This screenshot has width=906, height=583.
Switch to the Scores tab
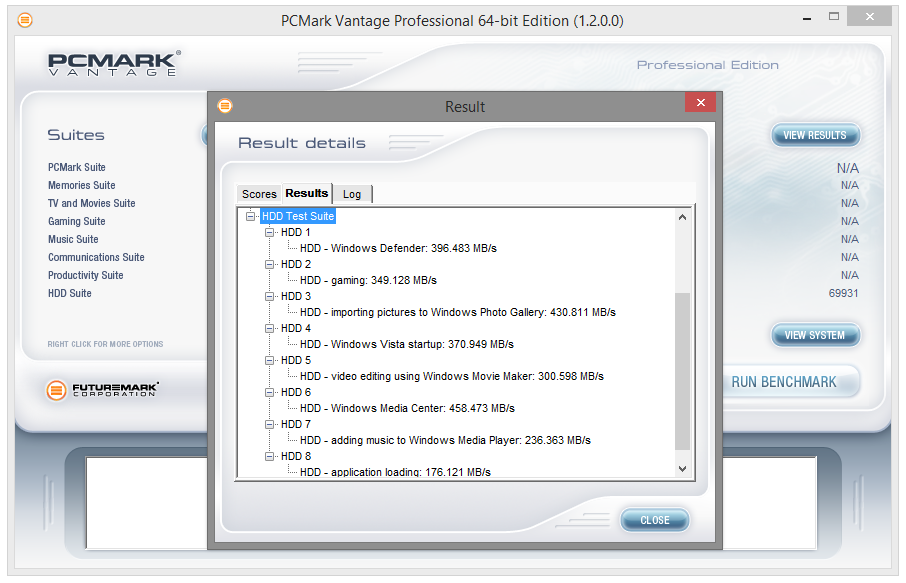[x=259, y=194]
